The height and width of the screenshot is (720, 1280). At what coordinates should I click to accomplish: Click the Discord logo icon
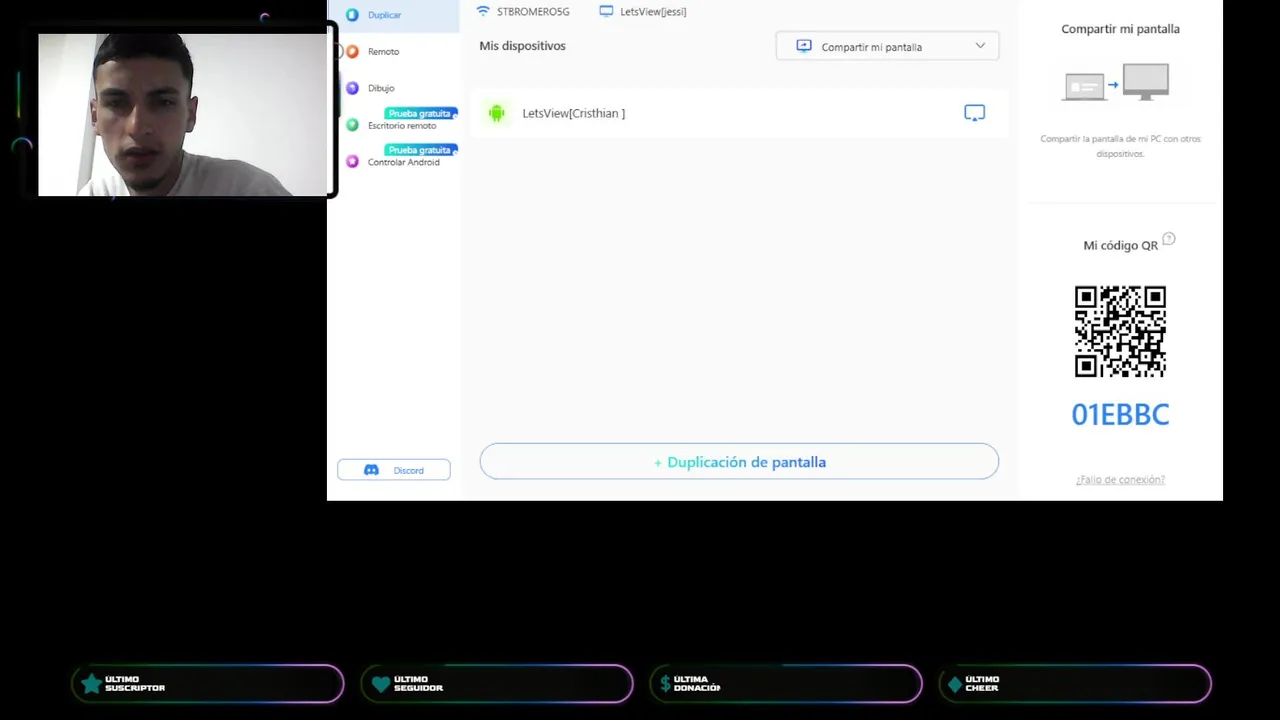click(x=371, y=470)
